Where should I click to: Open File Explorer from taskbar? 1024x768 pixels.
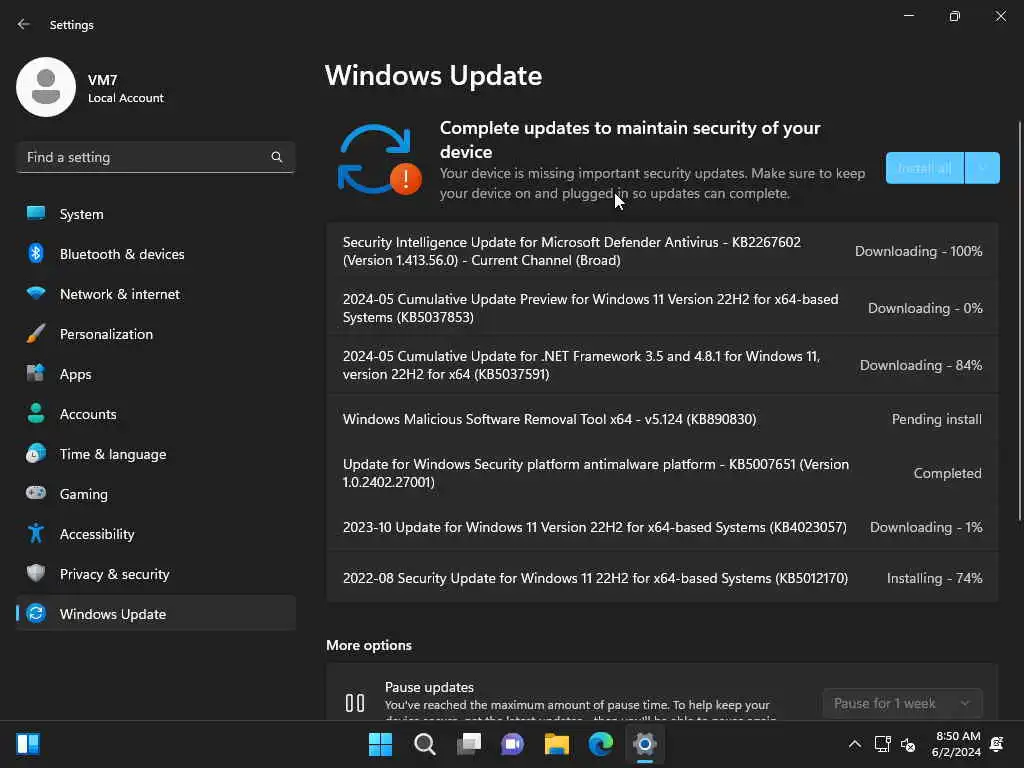point(556,744)
